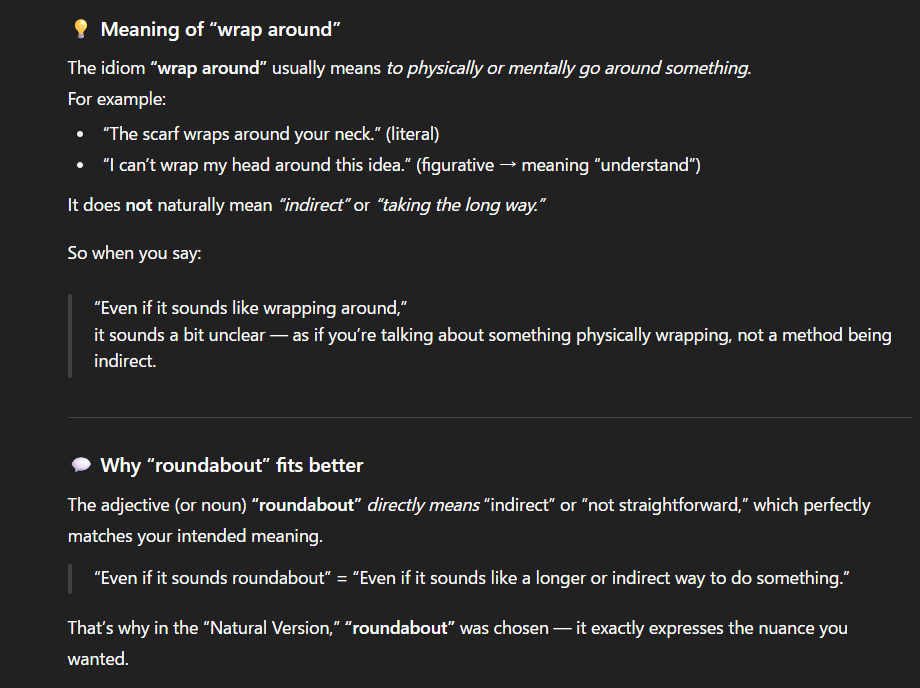Click the arrow symbol in the figurative example
Viewport: 920px width, 688px height.
coord(507,165)
